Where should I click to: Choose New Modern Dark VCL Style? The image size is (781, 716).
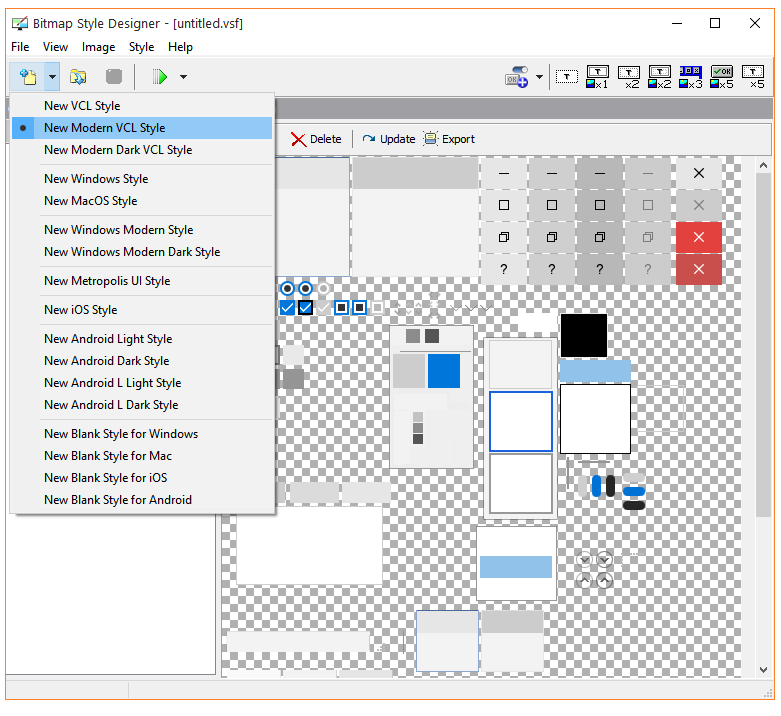point(142,150)
